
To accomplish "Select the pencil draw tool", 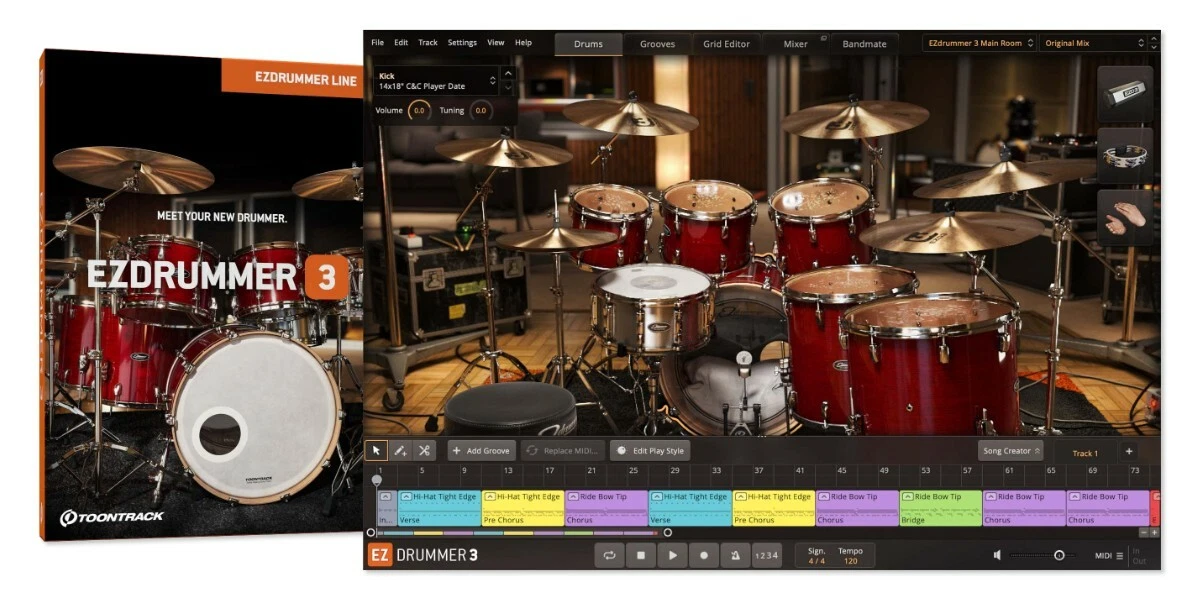I will point(400,451).
